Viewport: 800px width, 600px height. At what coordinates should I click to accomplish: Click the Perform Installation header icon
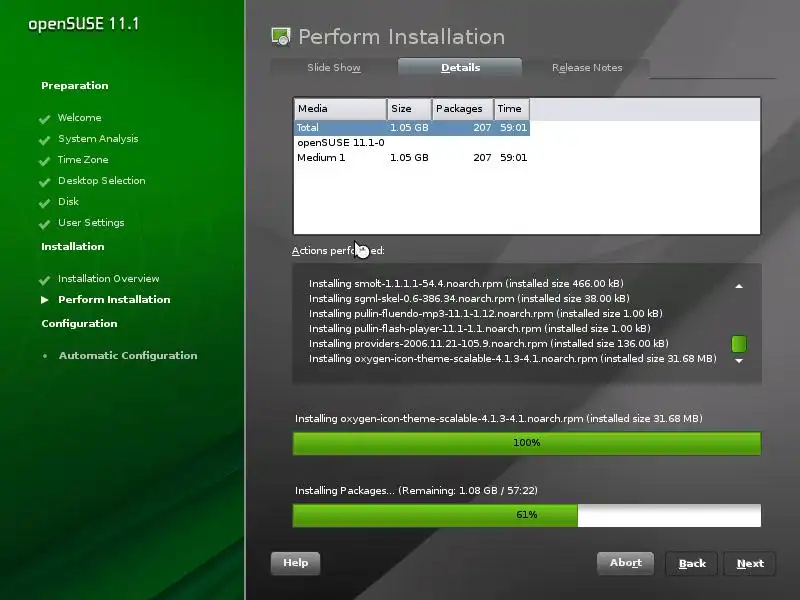(x=281, y=37)
